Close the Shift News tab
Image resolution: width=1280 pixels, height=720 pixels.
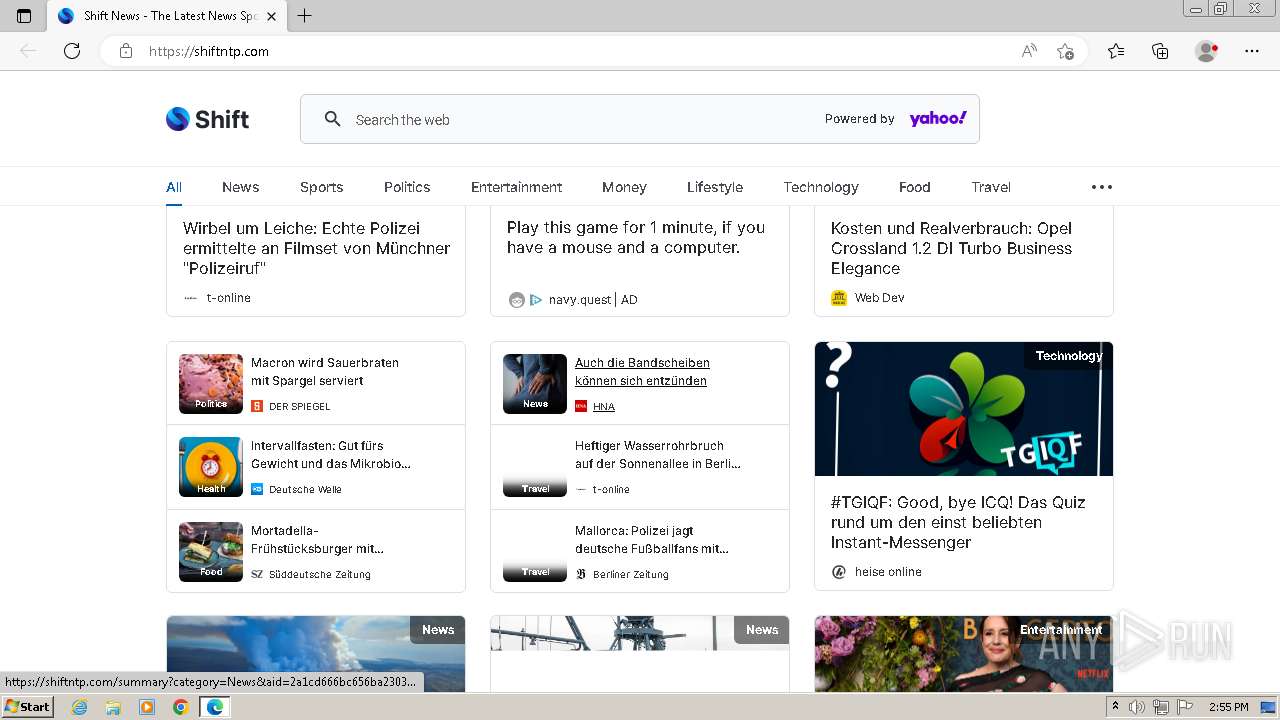point(271,16)
